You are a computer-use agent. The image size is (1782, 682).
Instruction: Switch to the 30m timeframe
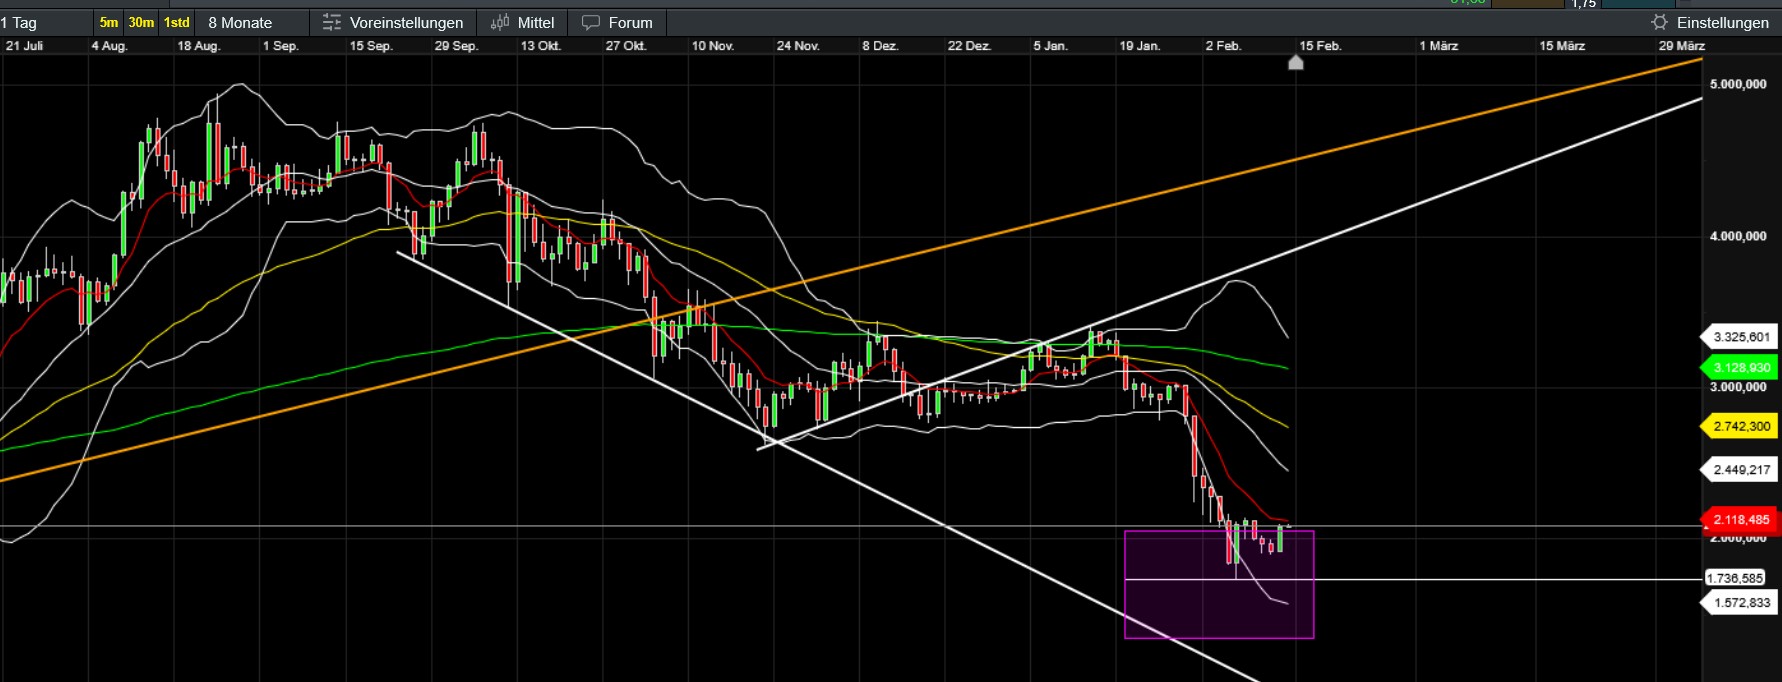tap(141, 22)
